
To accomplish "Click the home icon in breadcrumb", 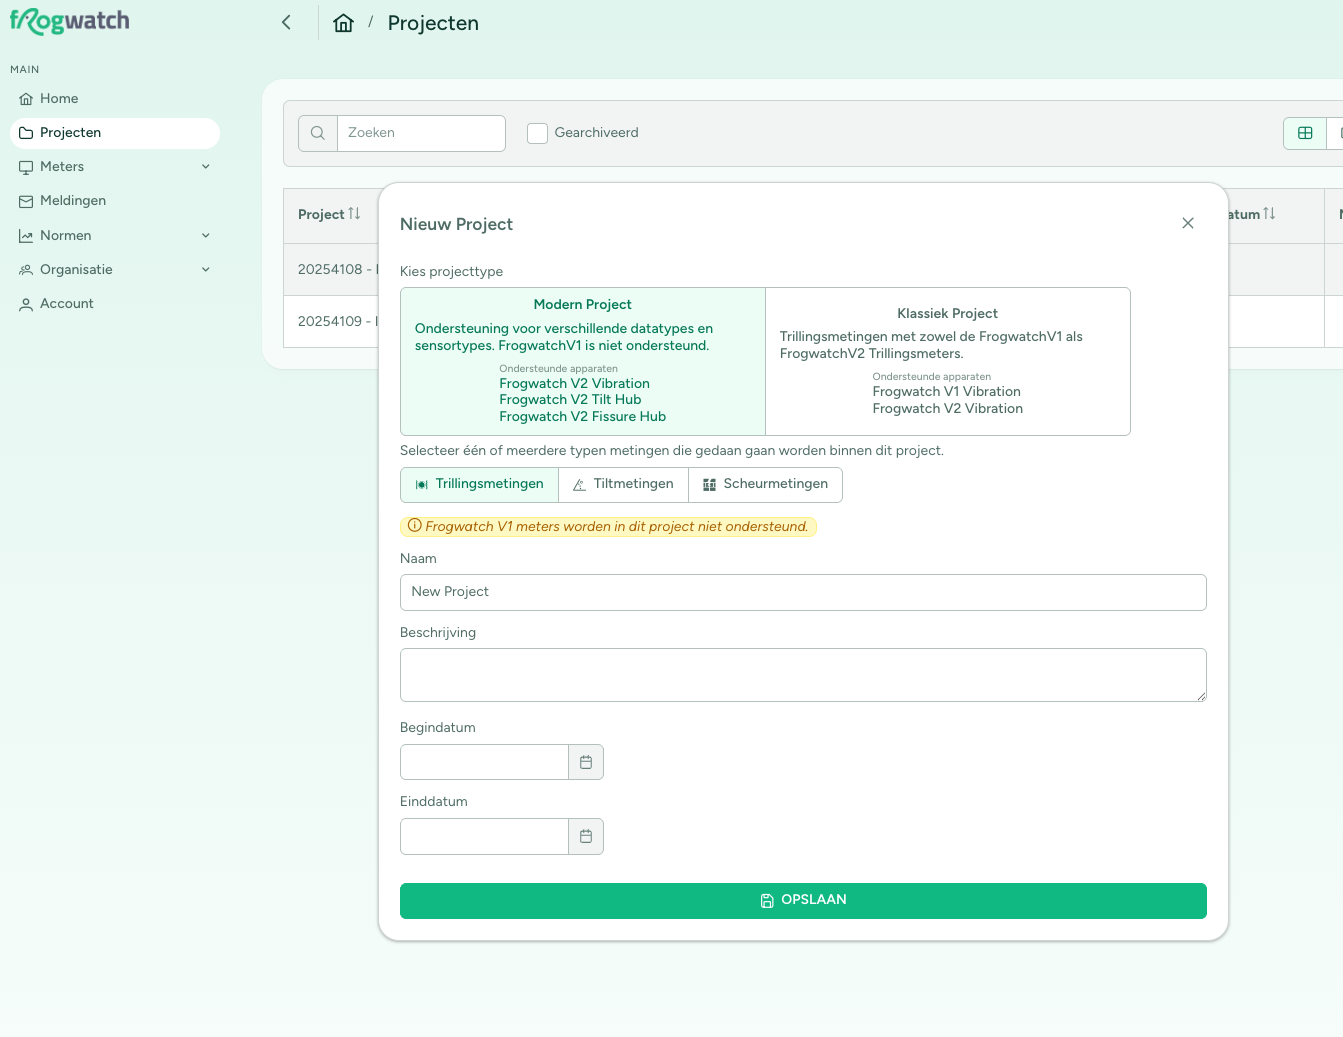I will (x=343, y=23).
